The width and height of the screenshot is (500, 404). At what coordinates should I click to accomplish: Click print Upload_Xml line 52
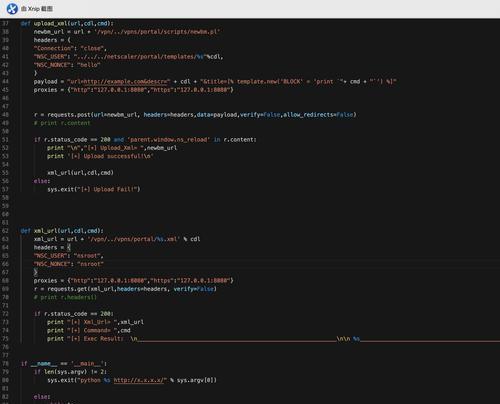(112, 148)
